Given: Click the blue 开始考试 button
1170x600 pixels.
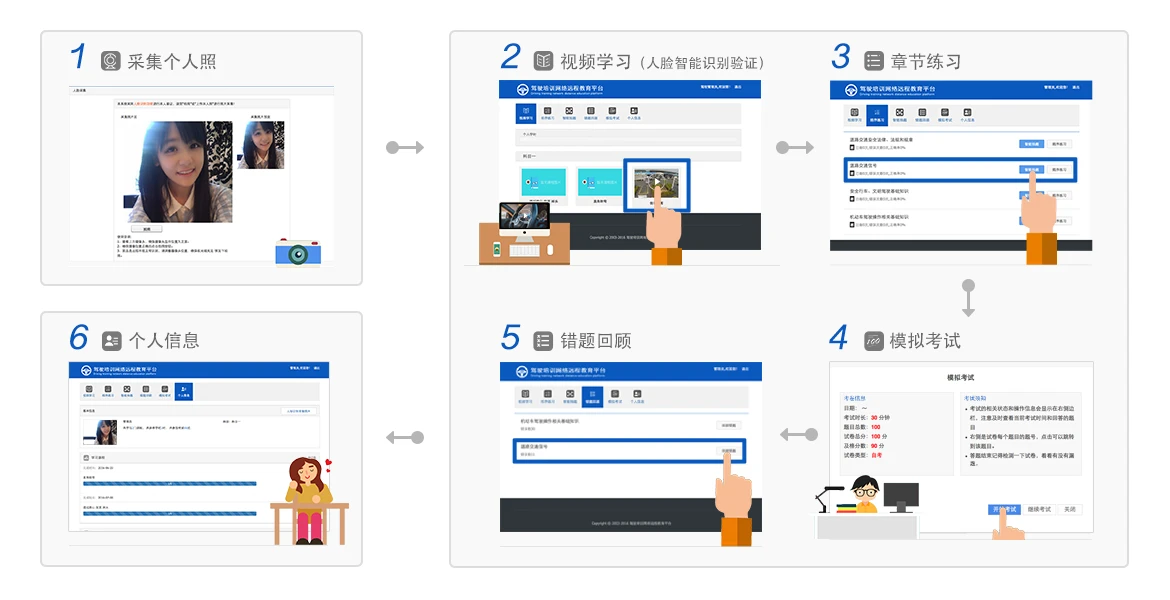Looking at the screenshot, I should point(1004,509).
